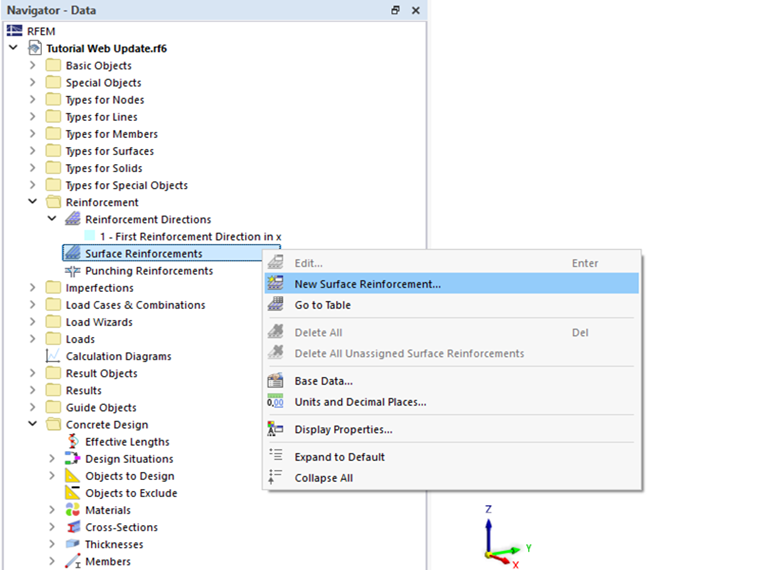The width and height of the screenshot is (760, 570).
Task: Expand the Types for Members folder
Action: 32,134
